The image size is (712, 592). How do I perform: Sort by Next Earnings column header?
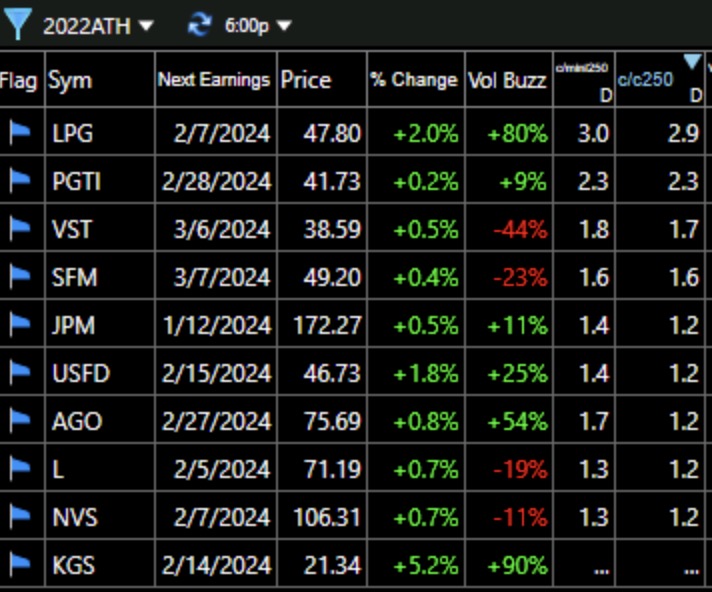pos(214,80)
